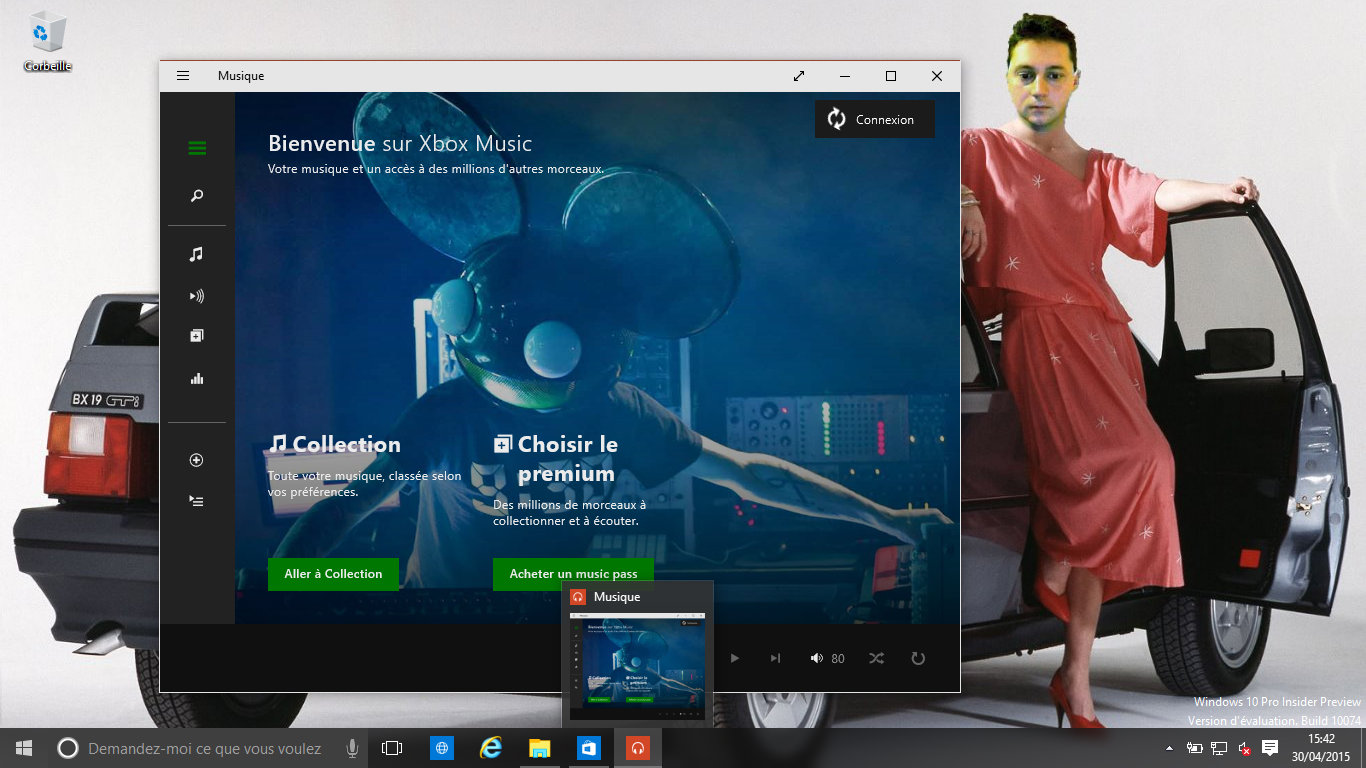Click the Radio speaker icon in sidebar
This screenshot has width=1366, height=768.
(197, 296)
